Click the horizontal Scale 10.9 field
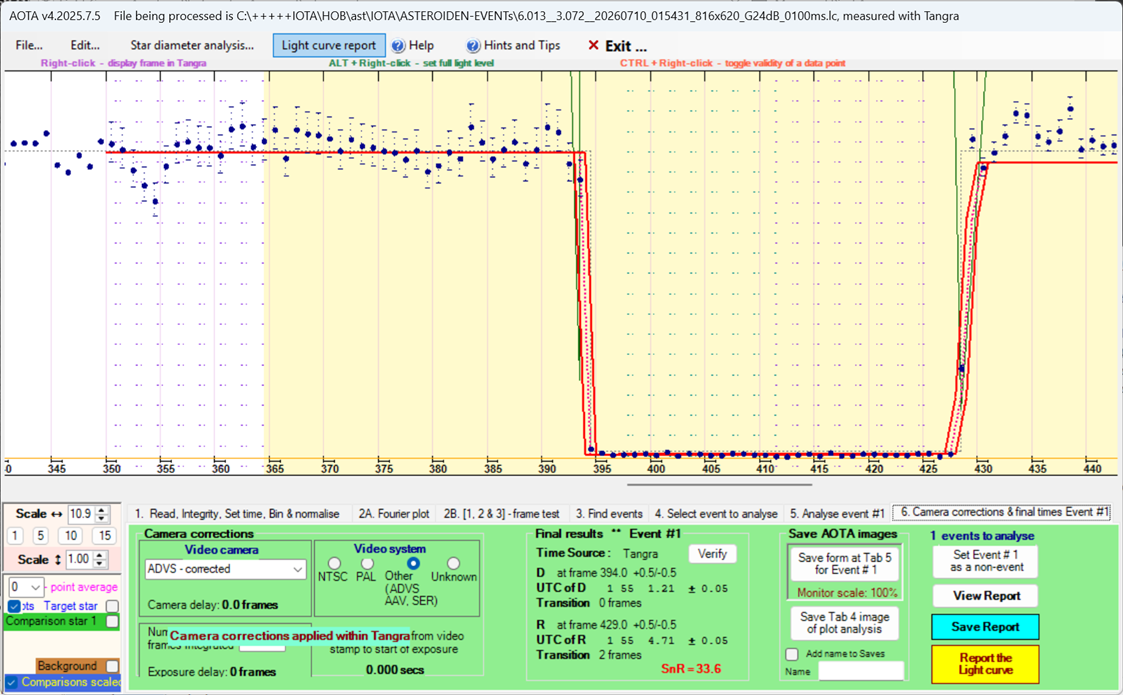The width and height of the screenshot is (1123, 695). point(81,514)
